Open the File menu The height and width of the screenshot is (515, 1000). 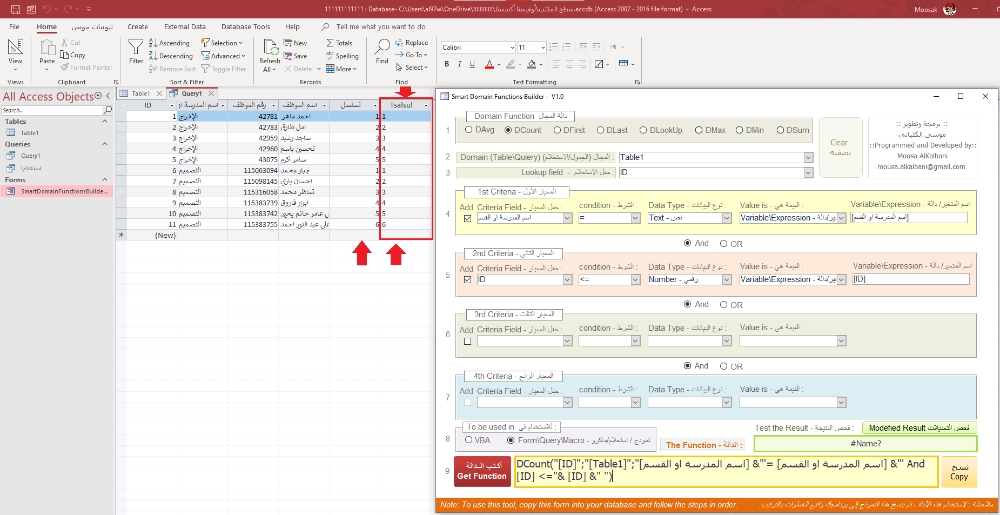click(x=14, y=27)
